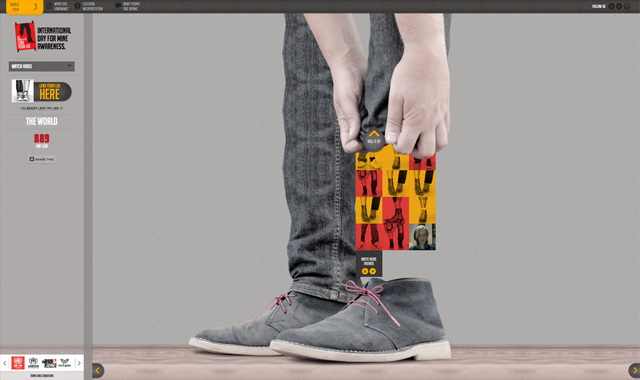640x380 pixels.
Task: Click the UNHCR partner logo
Action: [x=33, y=362]
